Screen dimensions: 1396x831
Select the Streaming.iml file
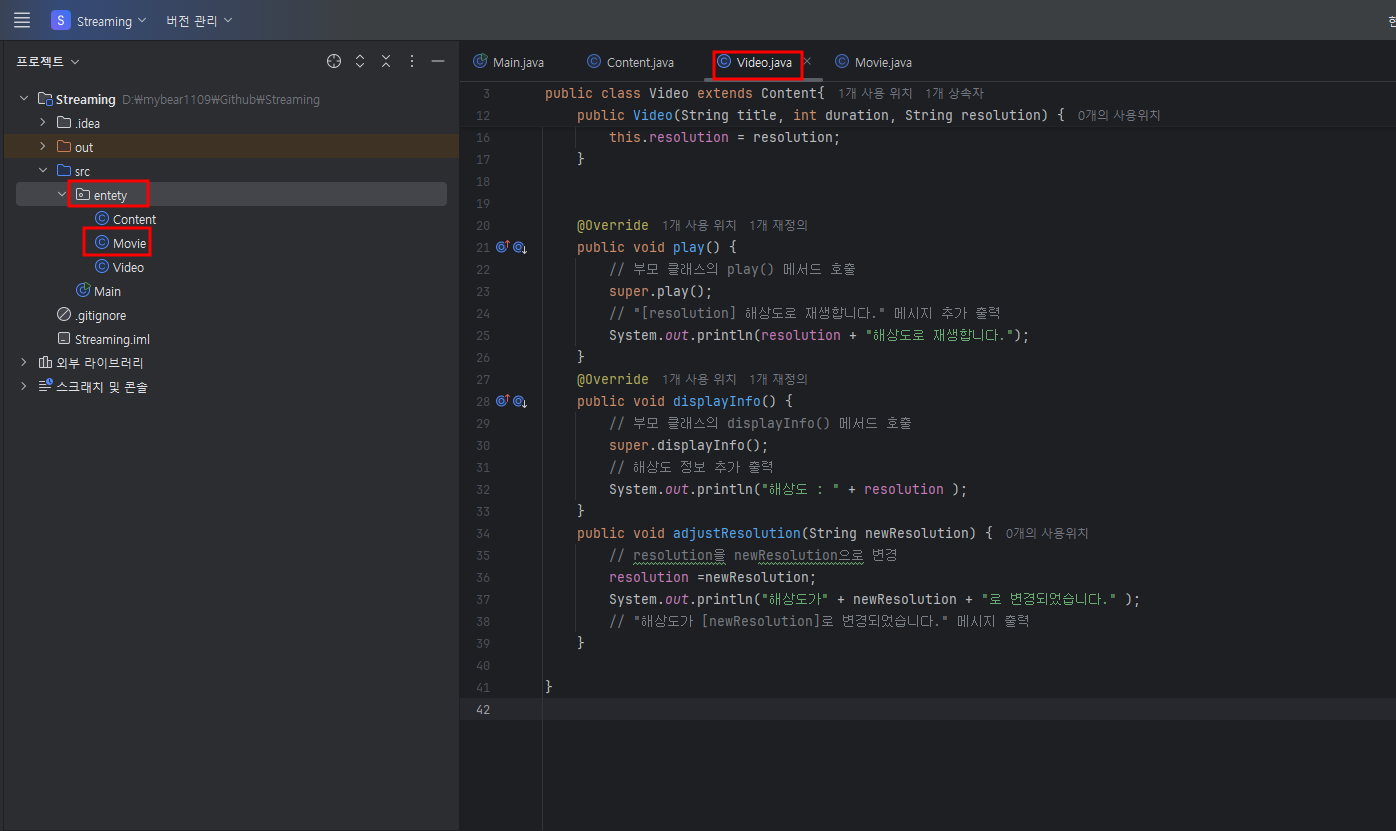click(112, 339)
